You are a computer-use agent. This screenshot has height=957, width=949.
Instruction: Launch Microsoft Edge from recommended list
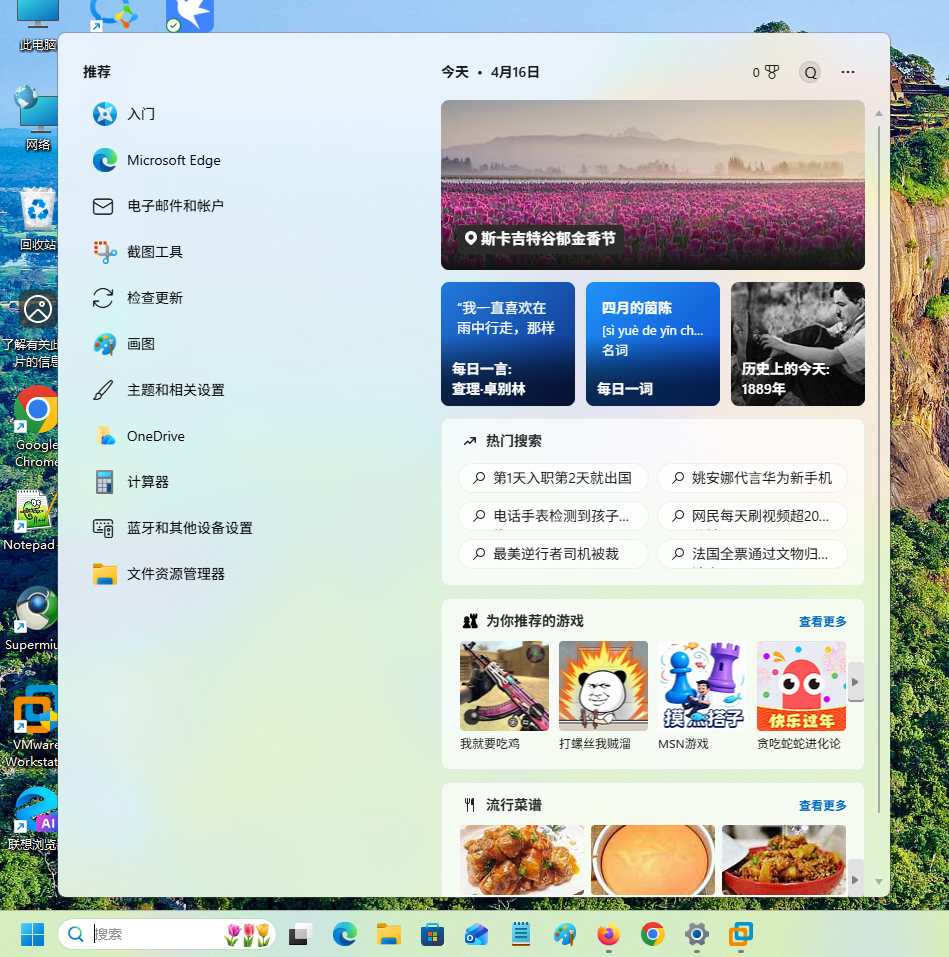173,160
